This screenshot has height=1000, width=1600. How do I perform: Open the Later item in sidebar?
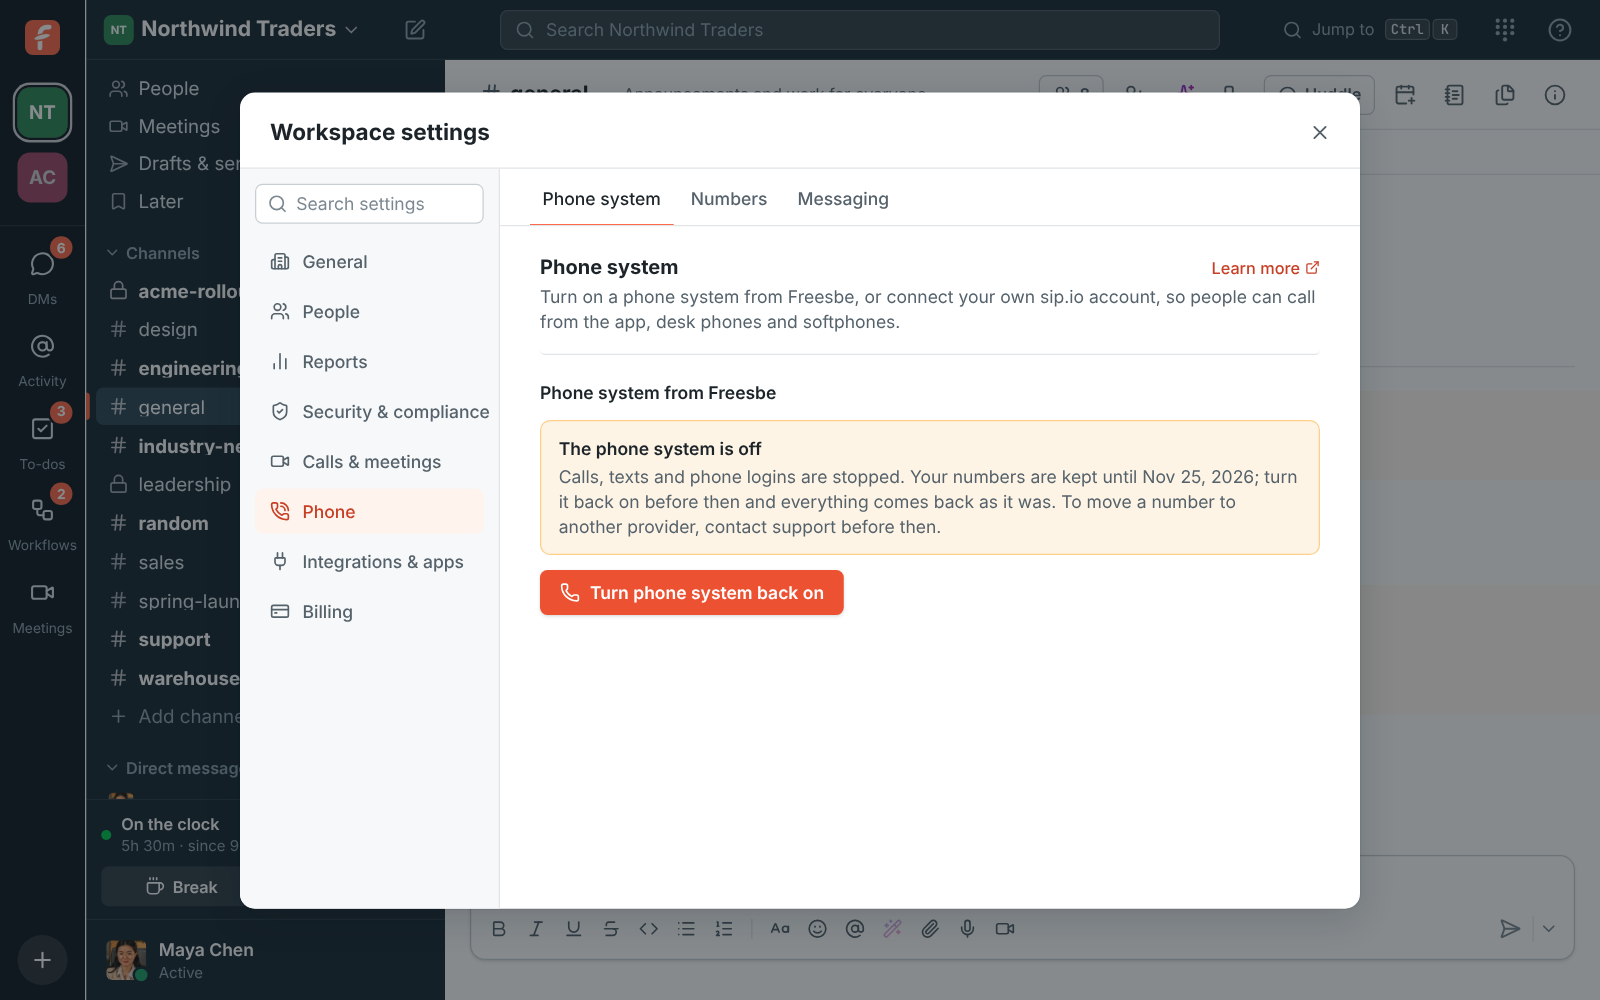[170, 201]
